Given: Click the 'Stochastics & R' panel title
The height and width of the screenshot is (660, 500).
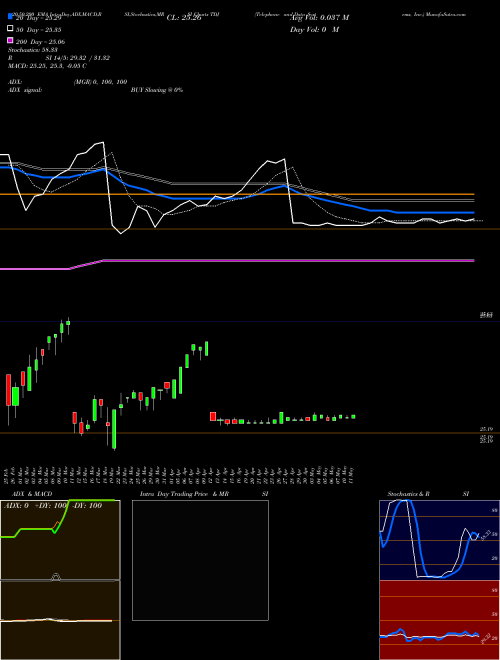Looking at the screenshot, I should pyautogui.click(x=408, y=494).
